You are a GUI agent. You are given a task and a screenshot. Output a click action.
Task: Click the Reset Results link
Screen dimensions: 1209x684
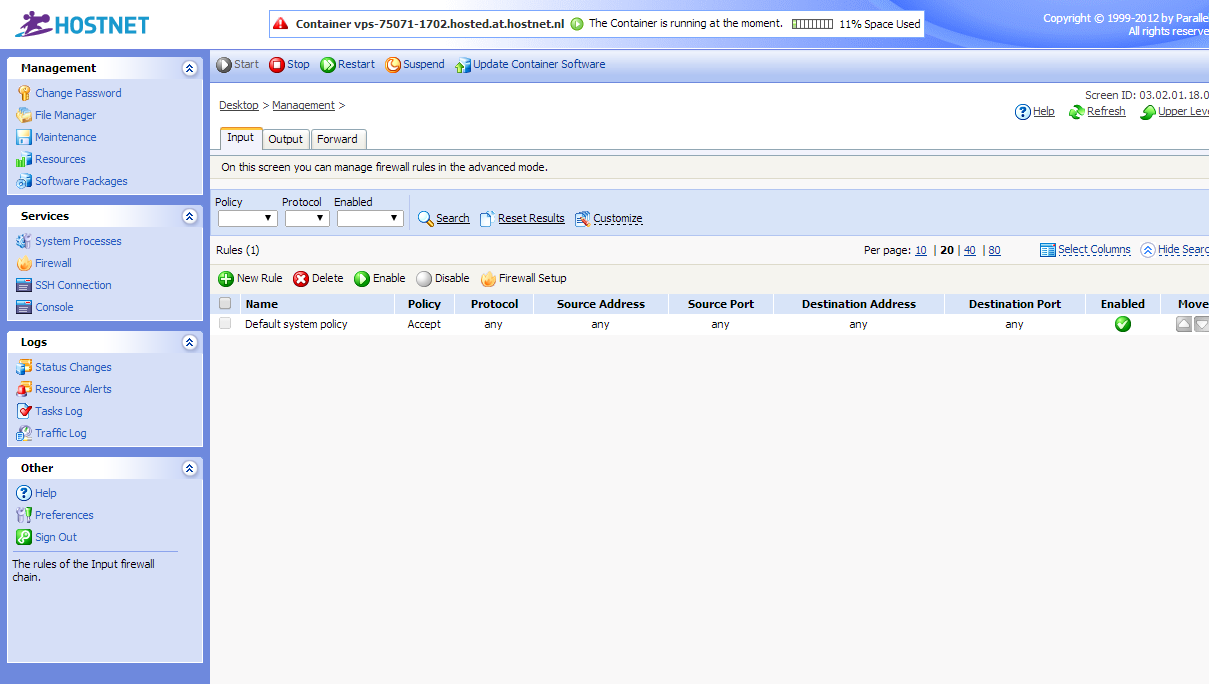click(x=531, y=218)
